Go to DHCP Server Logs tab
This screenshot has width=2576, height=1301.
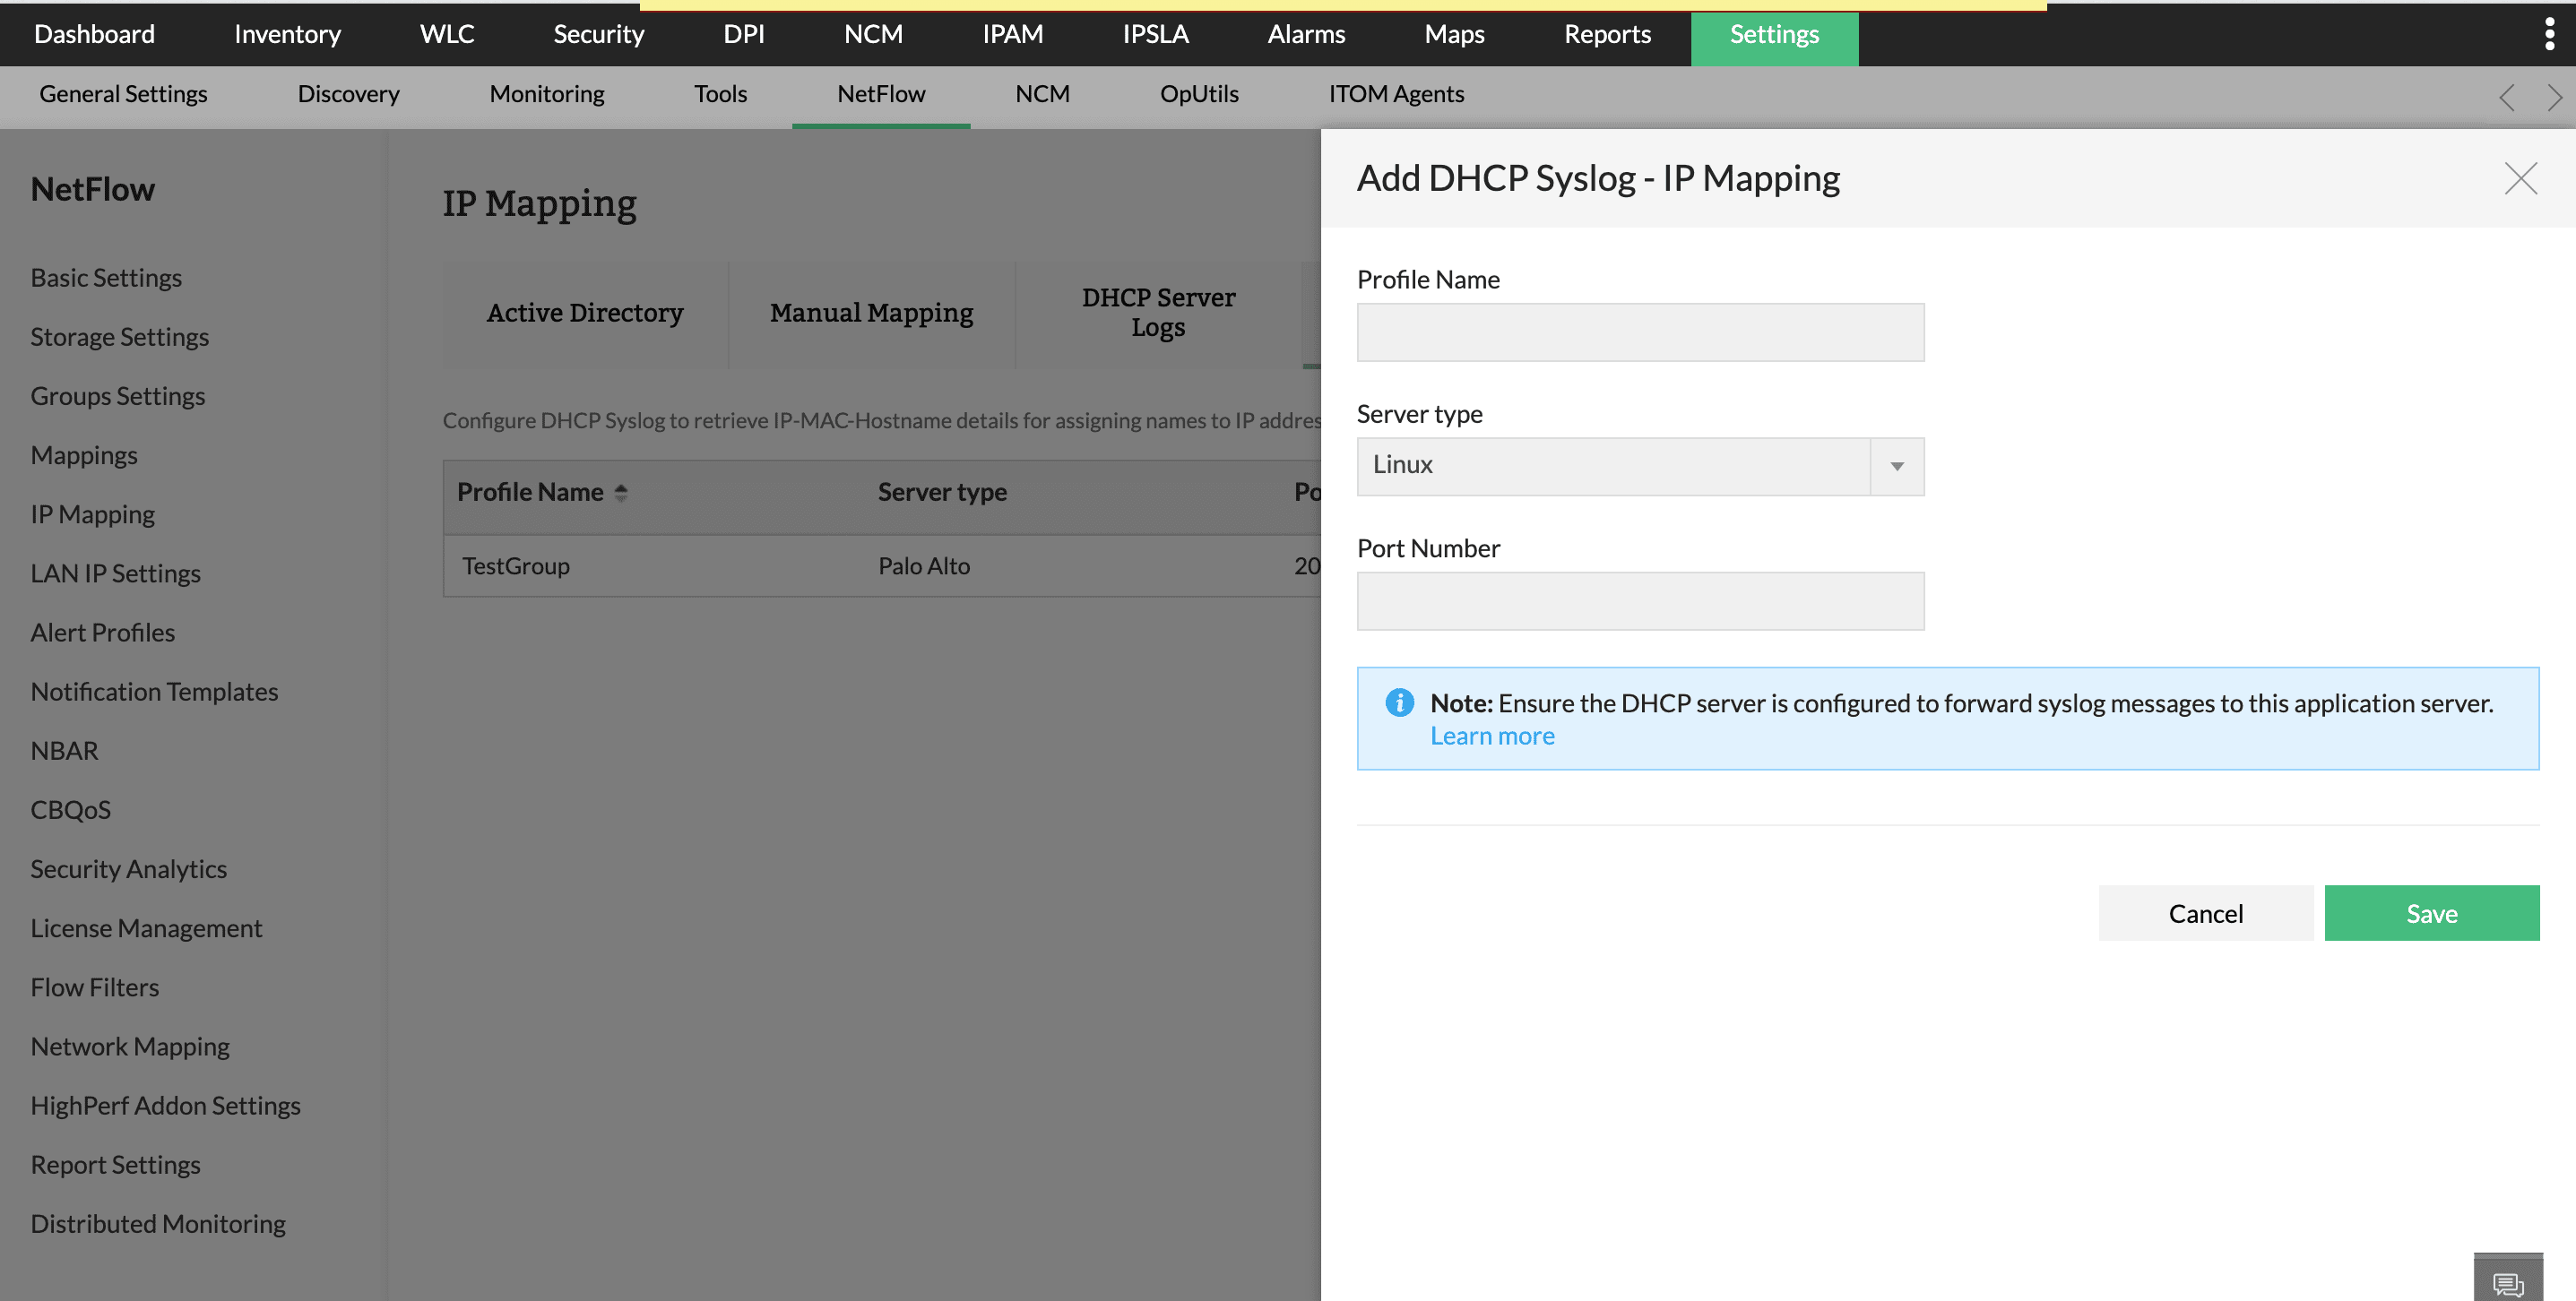tap(1157, 313)
